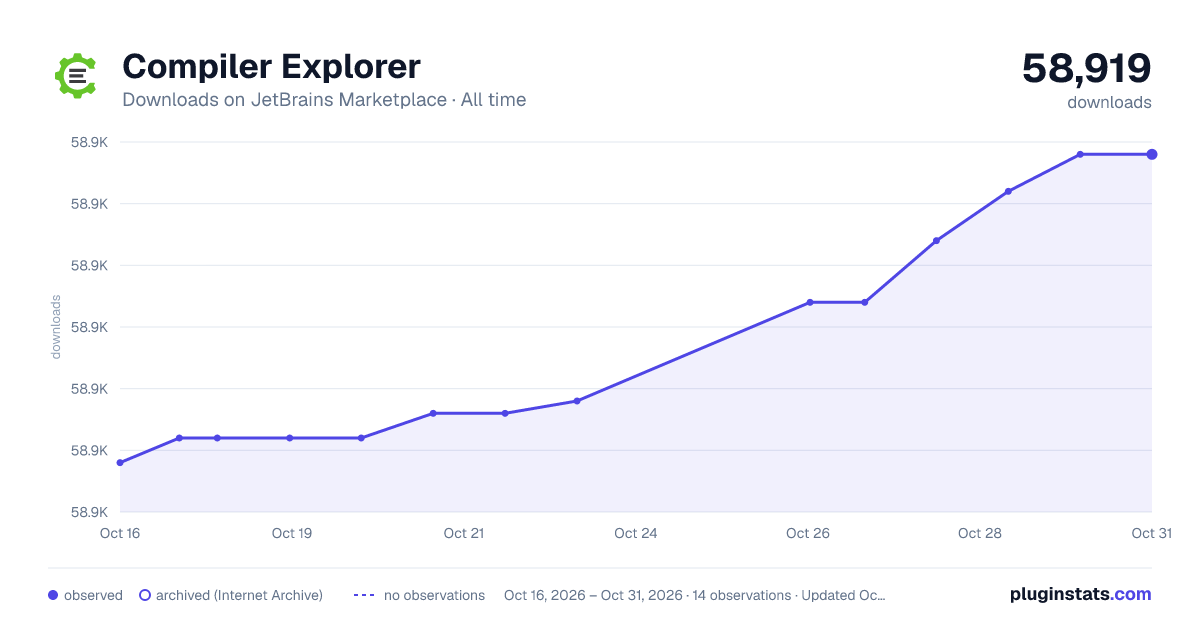Click the 'archived (Internet Archive)' legend label

point(239,595)
